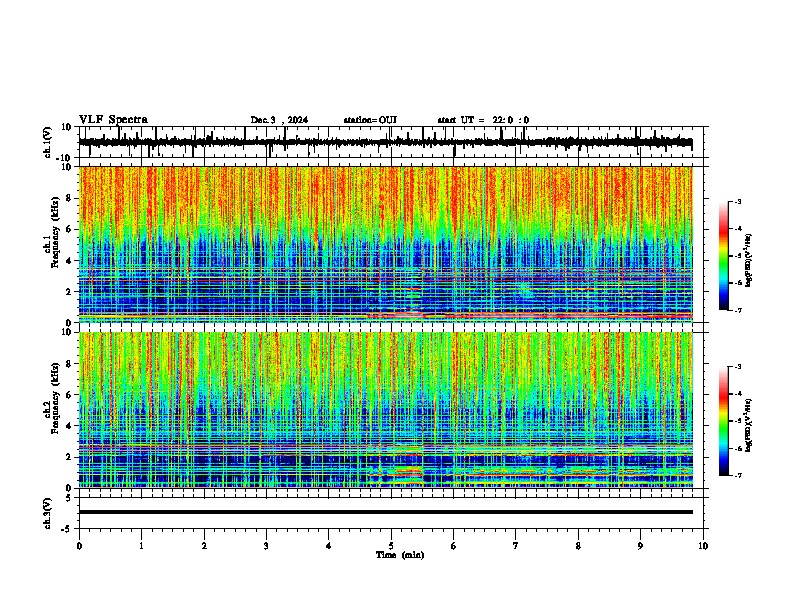Click the "6" kHz tick on ch.1 frequency axis

click(69, 229)
